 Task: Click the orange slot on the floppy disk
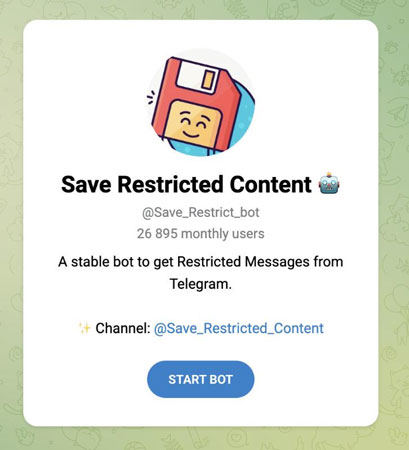click(x=208, y=79)
